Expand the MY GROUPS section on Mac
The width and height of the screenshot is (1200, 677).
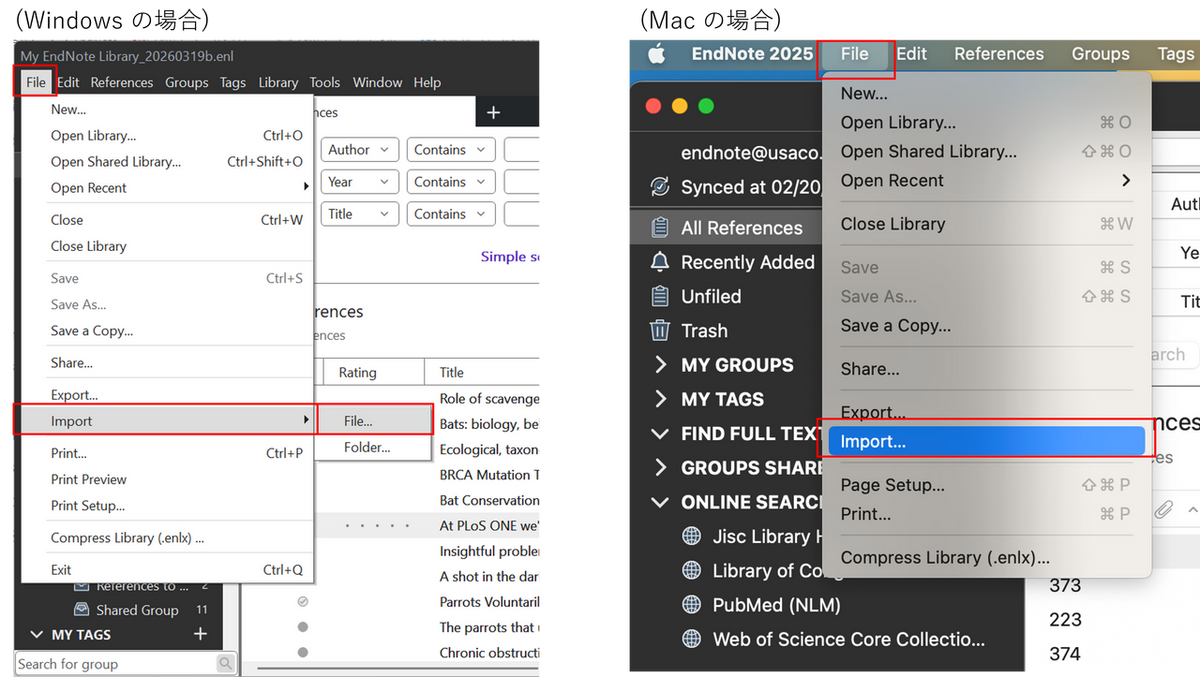(660, 365)
